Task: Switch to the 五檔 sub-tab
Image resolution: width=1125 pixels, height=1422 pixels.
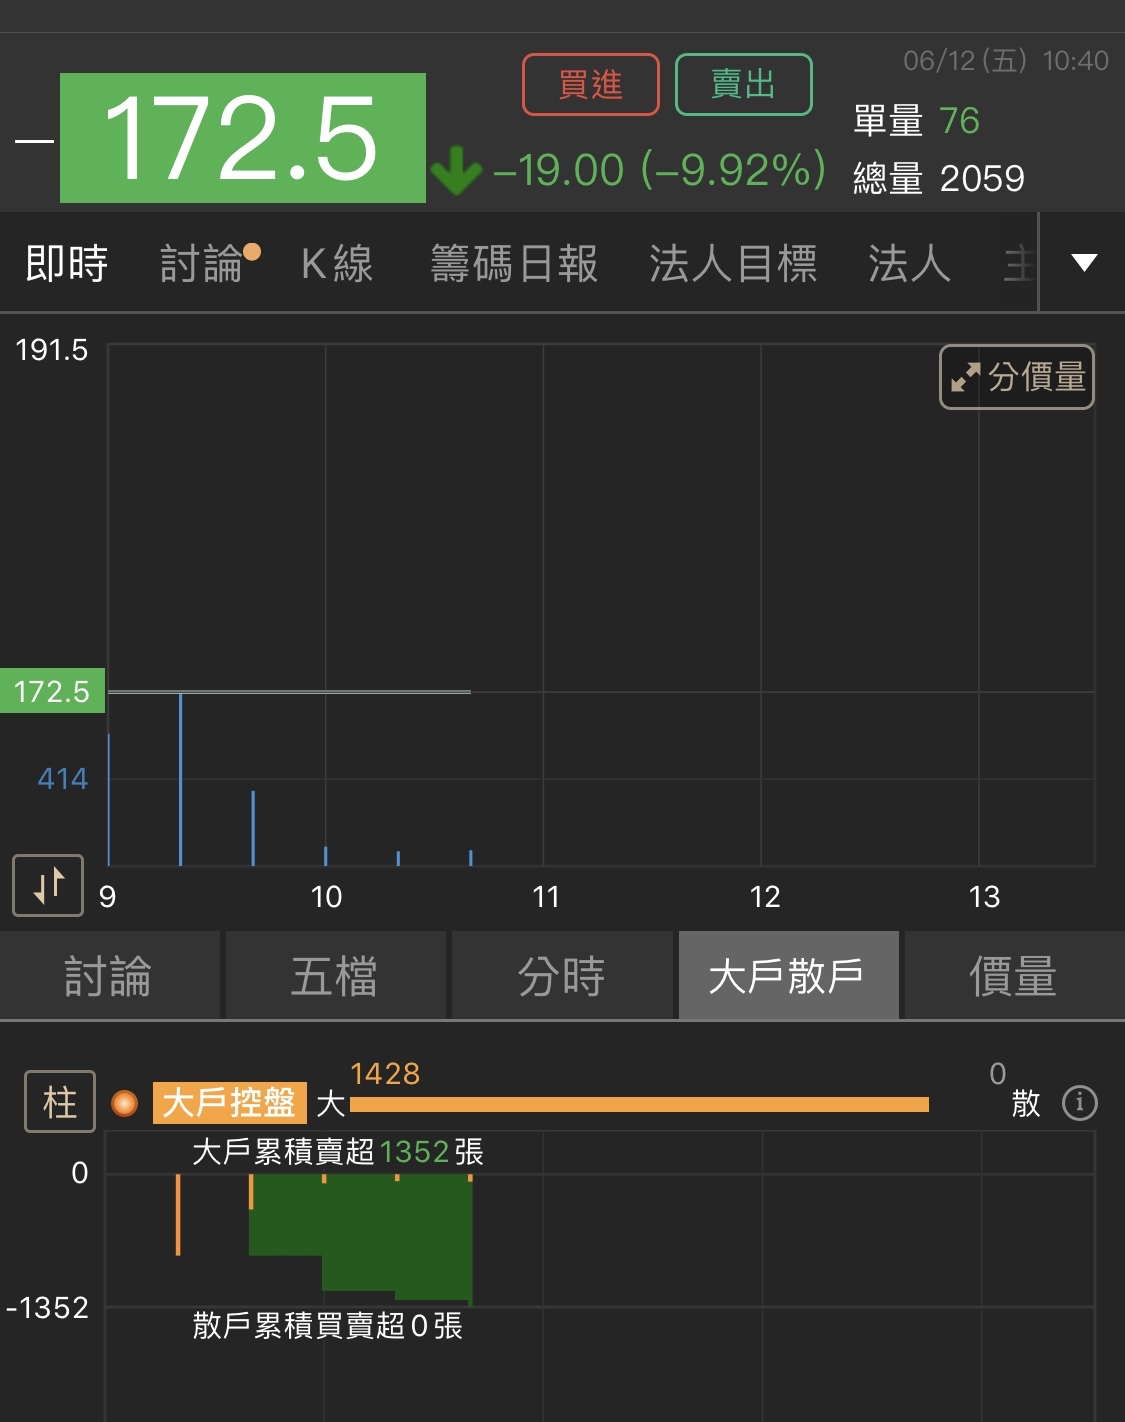Action: (335, 976)
